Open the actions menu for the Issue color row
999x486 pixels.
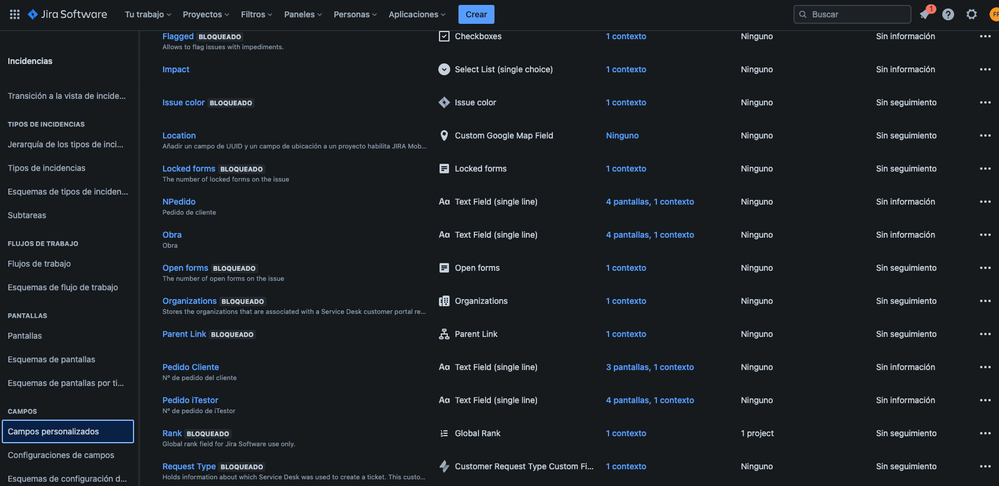(x=985, y=103)
